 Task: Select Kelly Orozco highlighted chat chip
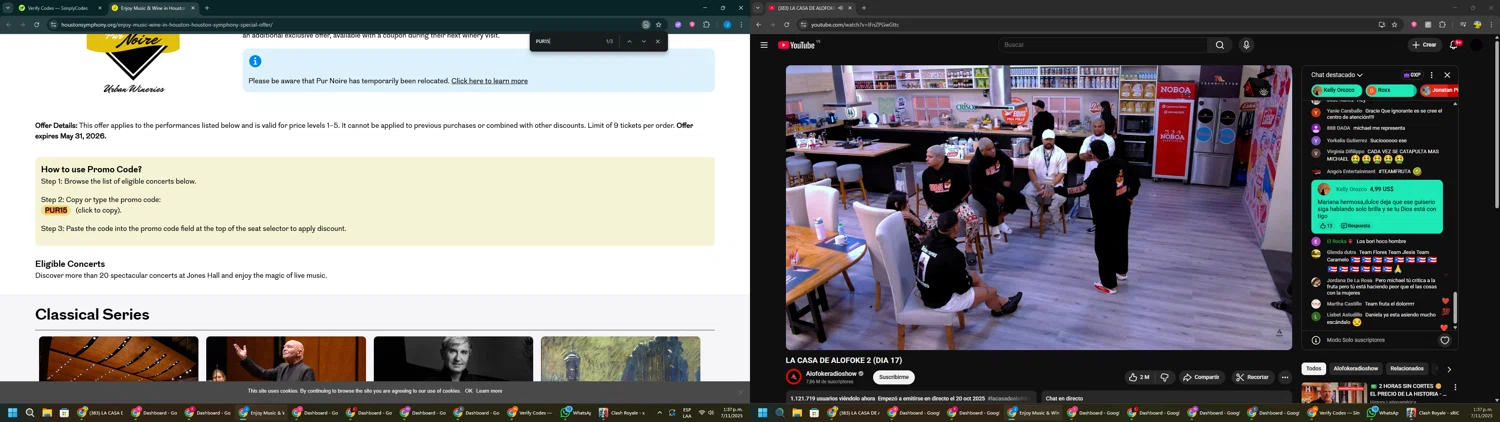[1337, 90]
